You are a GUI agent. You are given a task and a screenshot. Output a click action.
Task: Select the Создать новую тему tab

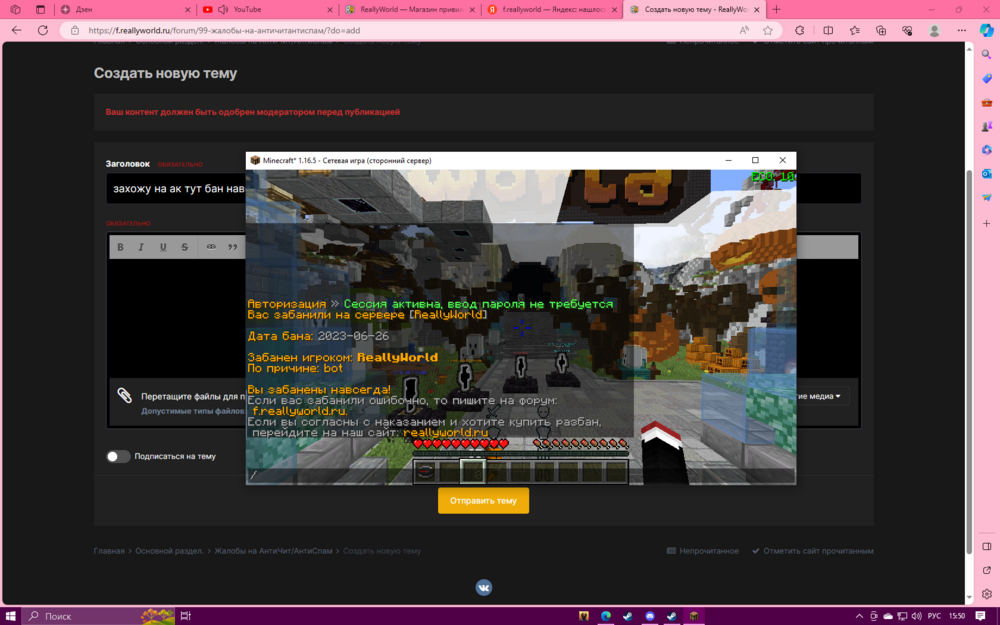694,10
